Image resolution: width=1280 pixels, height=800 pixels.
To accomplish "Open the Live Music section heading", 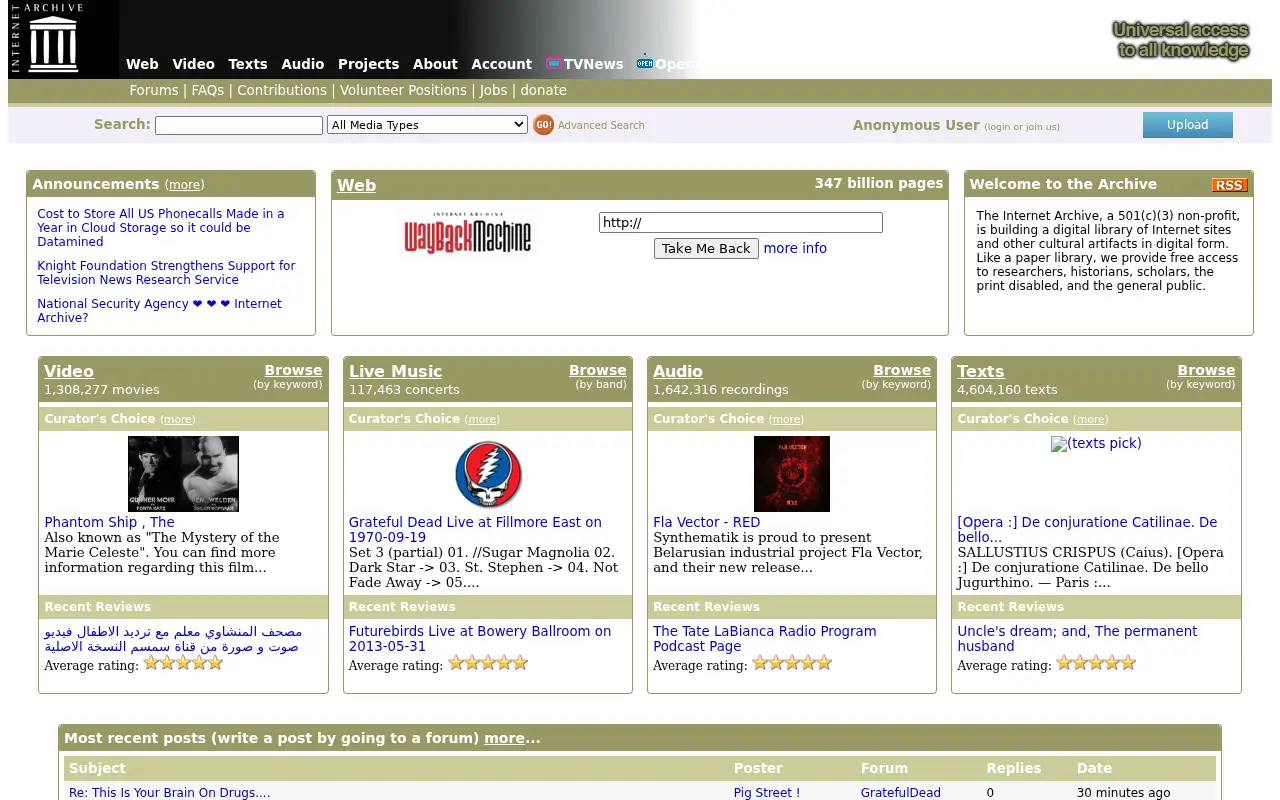I will point(395,371).
